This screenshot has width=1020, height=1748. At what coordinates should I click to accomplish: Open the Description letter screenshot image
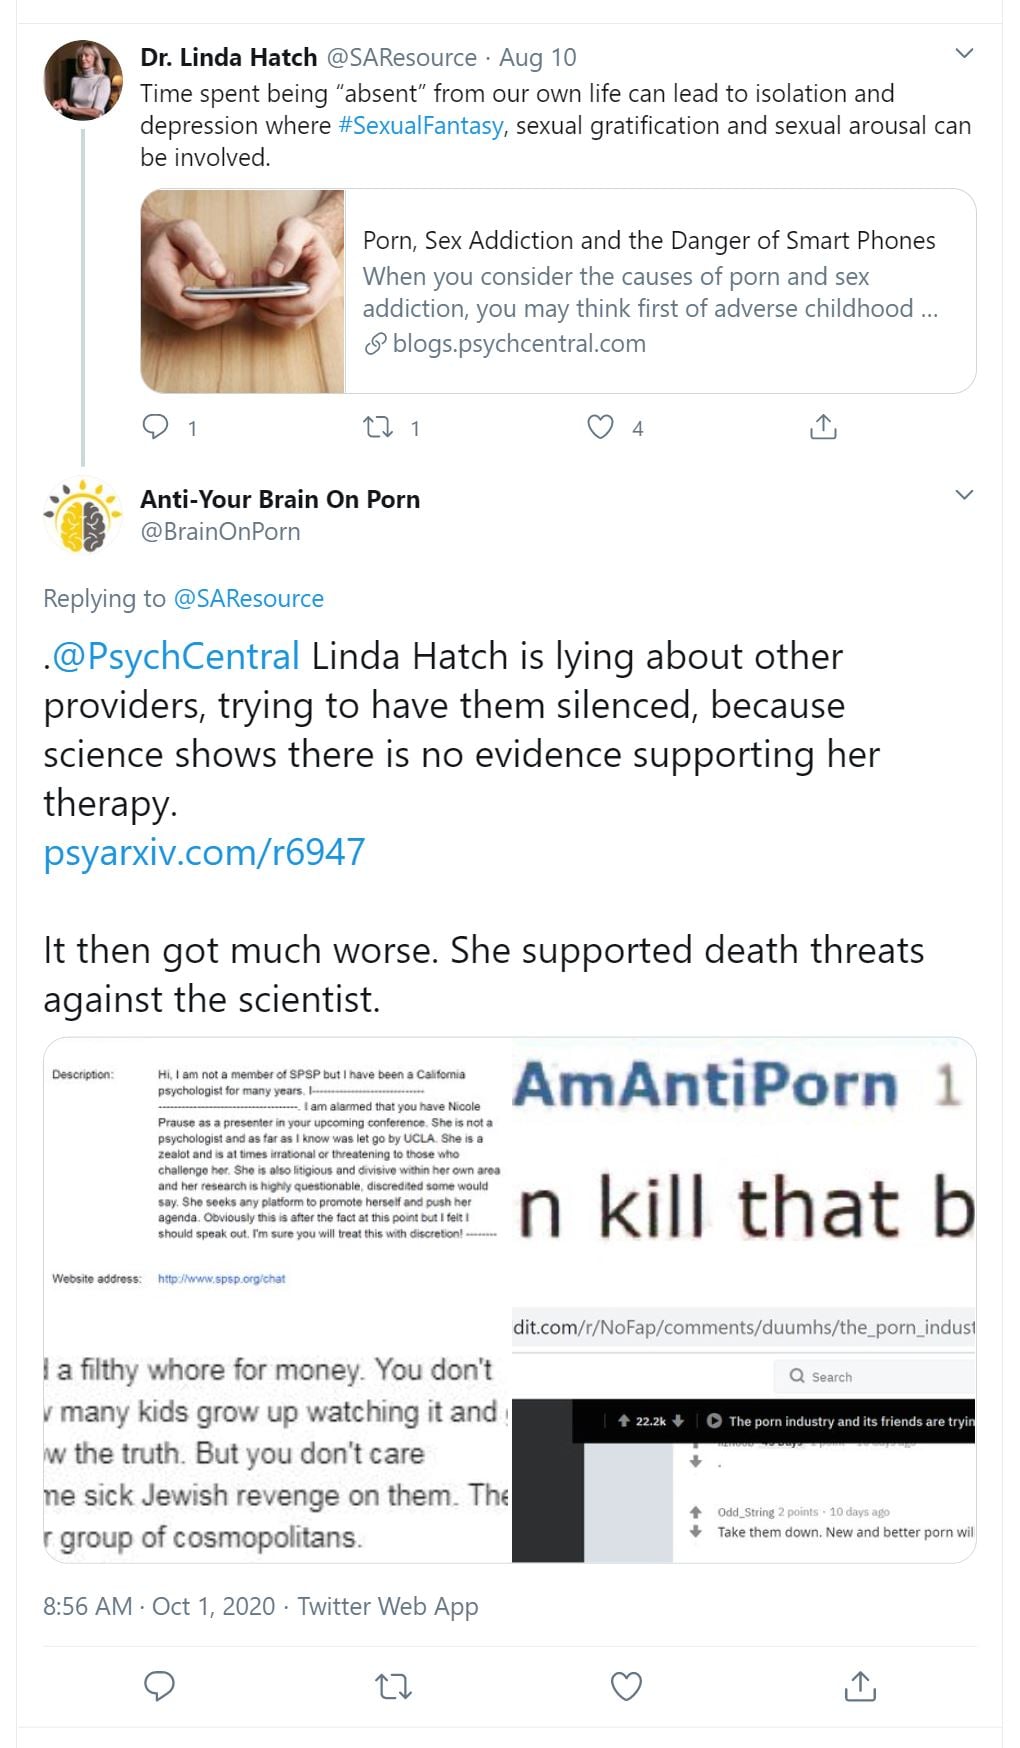coord(277,1170)
